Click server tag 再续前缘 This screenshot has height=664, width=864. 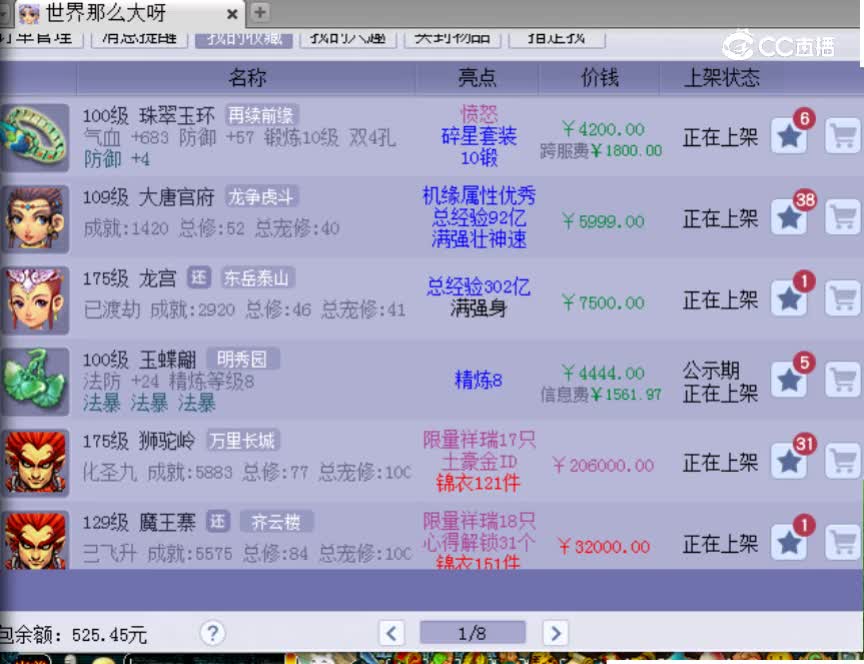[262, 115]
